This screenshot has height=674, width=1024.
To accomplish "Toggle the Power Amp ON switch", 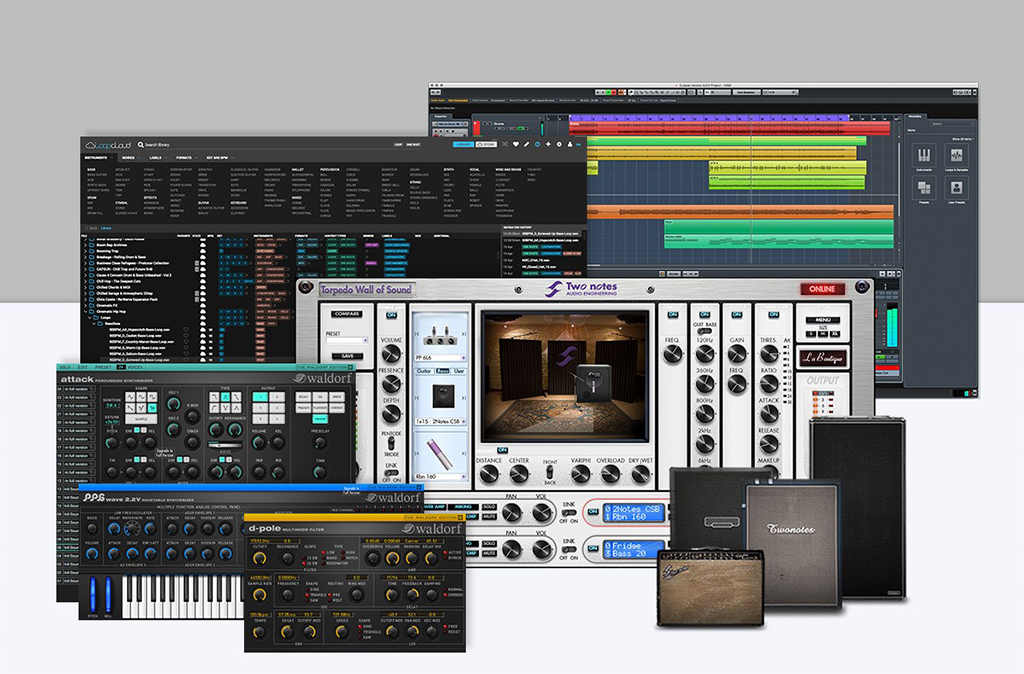I will point(390,315).
